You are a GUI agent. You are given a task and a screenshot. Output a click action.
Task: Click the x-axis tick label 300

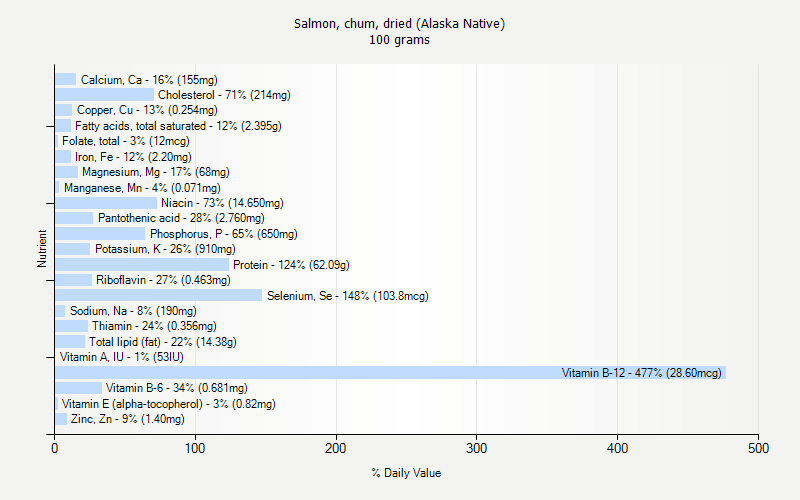tap(477, 448)
